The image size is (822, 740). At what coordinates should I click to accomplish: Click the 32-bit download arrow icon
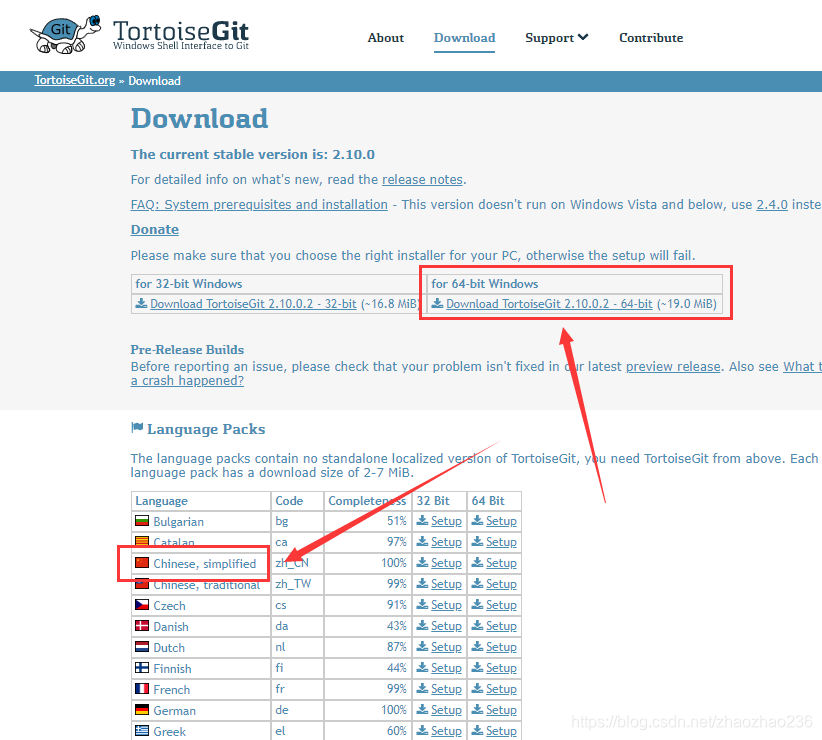141,303
